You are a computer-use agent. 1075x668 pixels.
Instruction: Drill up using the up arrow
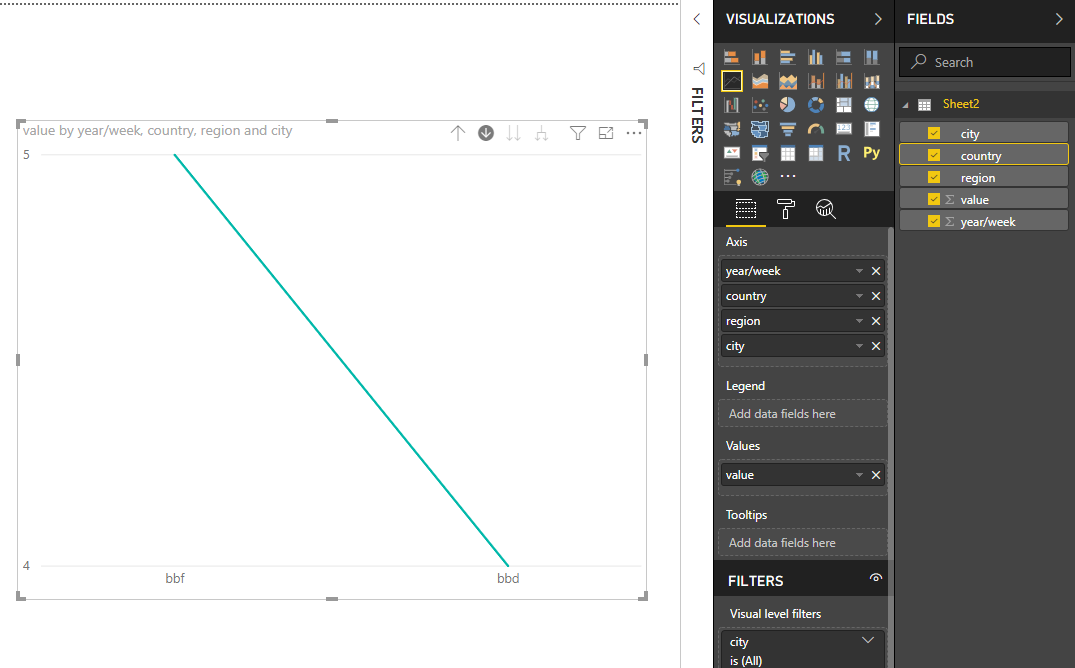[457, 133]
